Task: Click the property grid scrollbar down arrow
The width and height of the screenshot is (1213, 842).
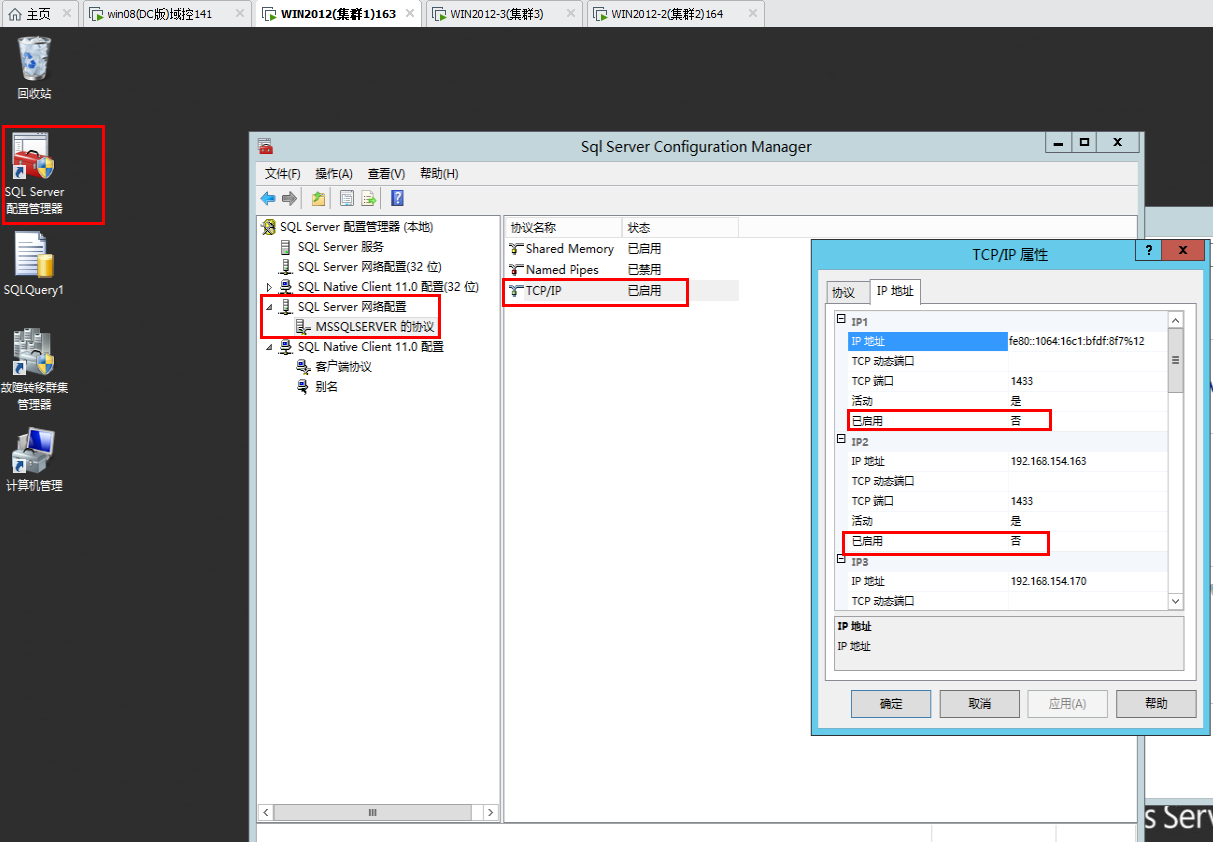Action: 1175,601
